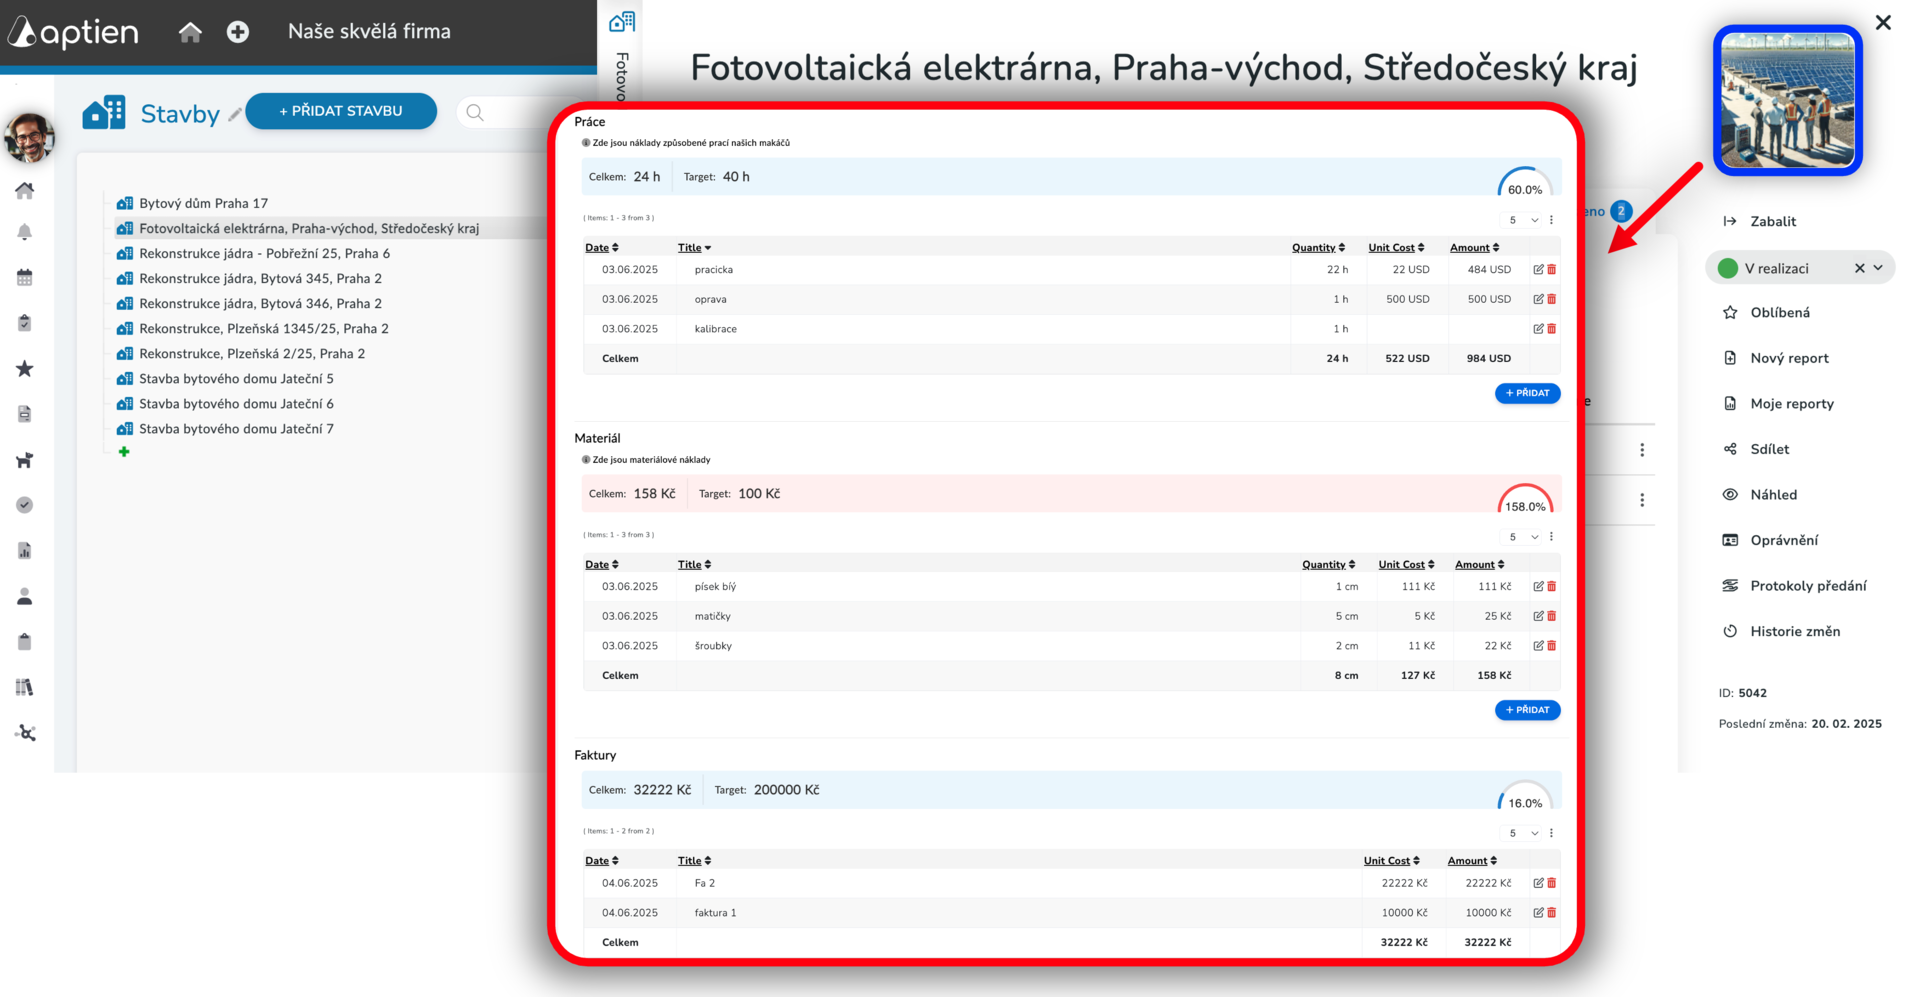Screen dimensions: 1920x997
Task: Click Zabalit to collapse the panel
Action: point(1759,221)
